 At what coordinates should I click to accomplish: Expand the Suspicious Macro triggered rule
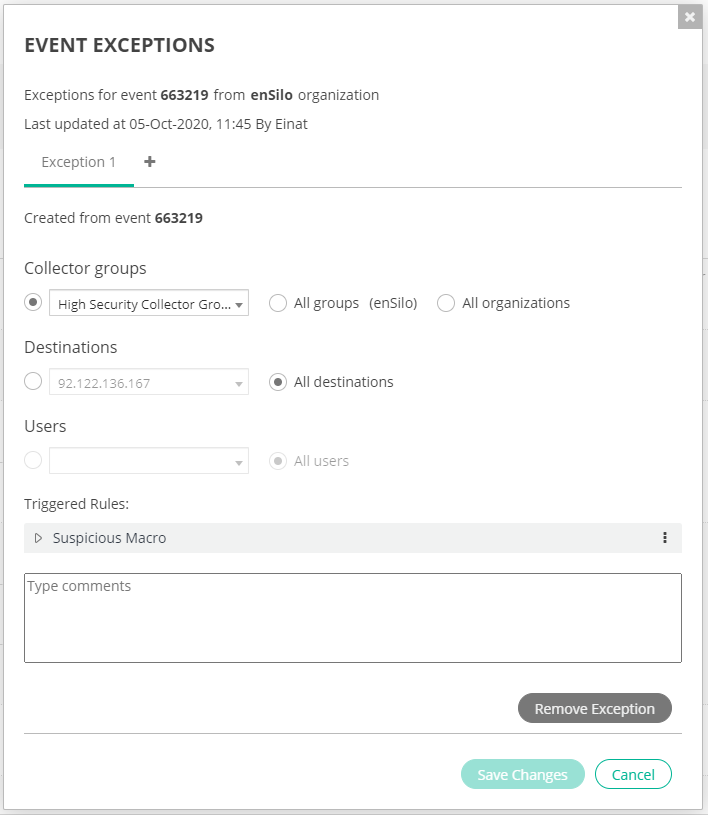pos(39,538)
